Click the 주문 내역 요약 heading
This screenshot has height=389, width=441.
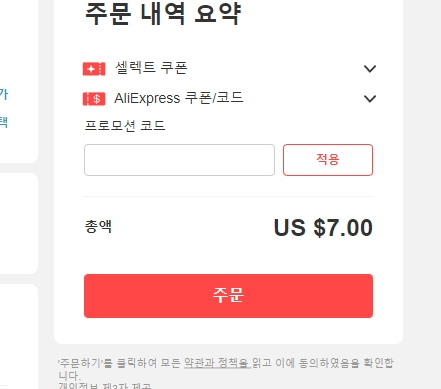[163, 14]
